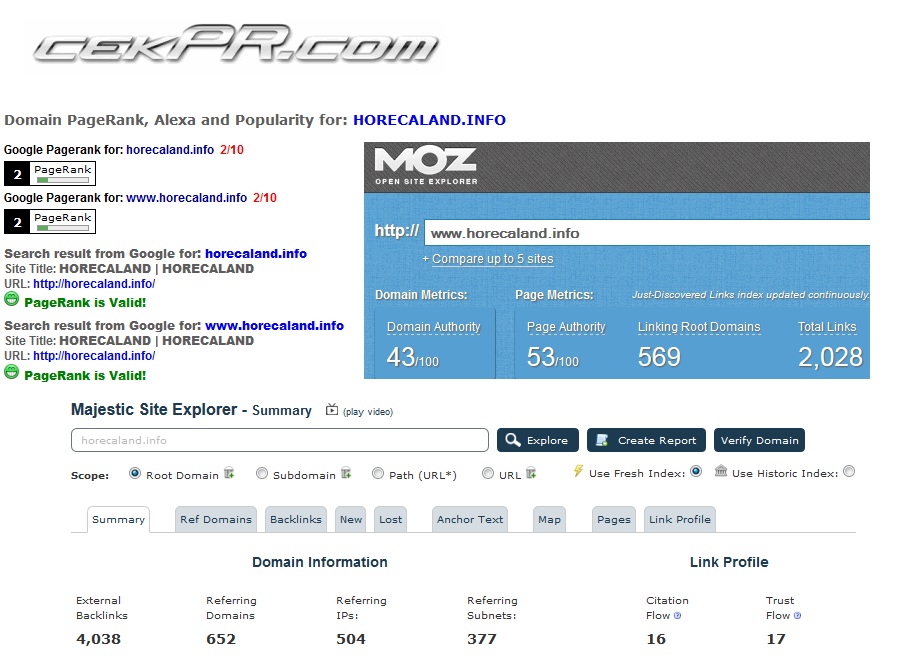Click the cekPR.com logo
Viewport: 904px width, 664px height.
tap(236, 43)
